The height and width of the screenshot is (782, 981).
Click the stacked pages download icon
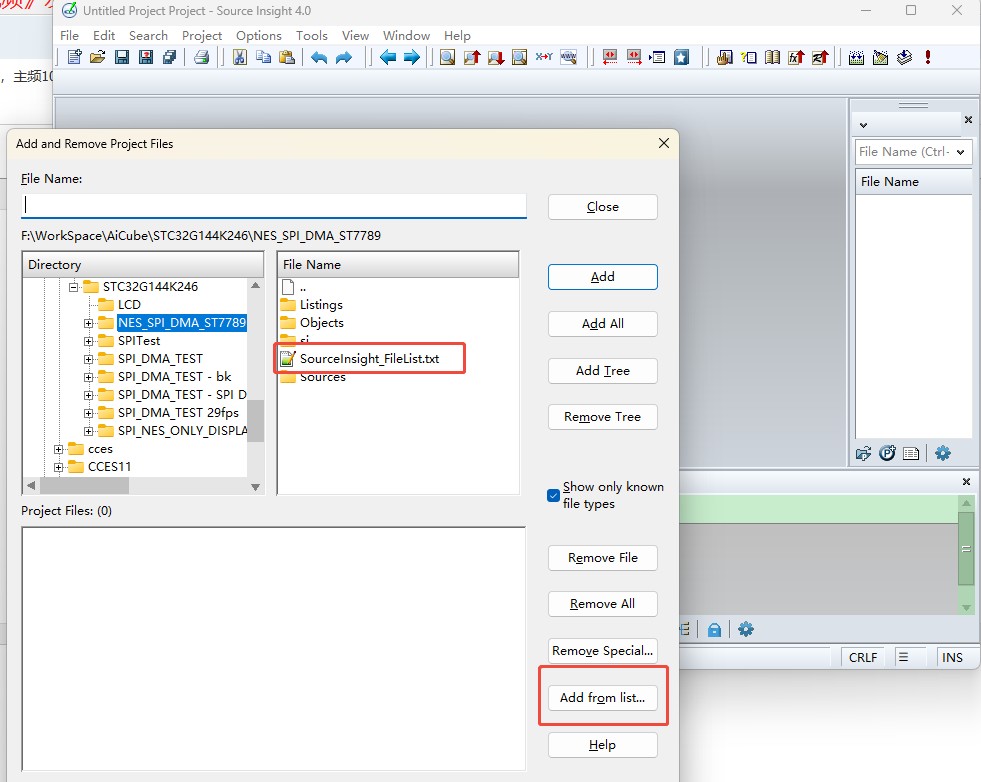905,58
